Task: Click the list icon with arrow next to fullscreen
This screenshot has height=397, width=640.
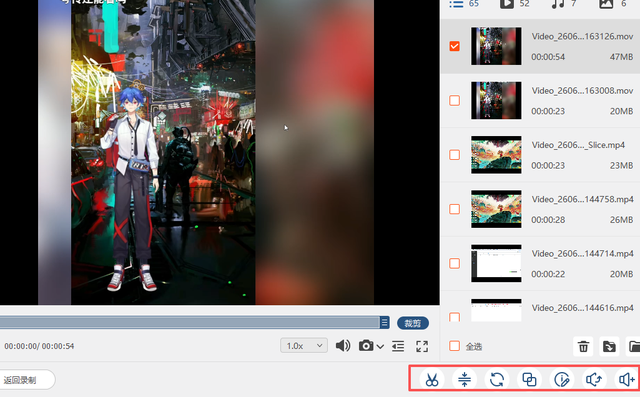Action: (398, 346)
